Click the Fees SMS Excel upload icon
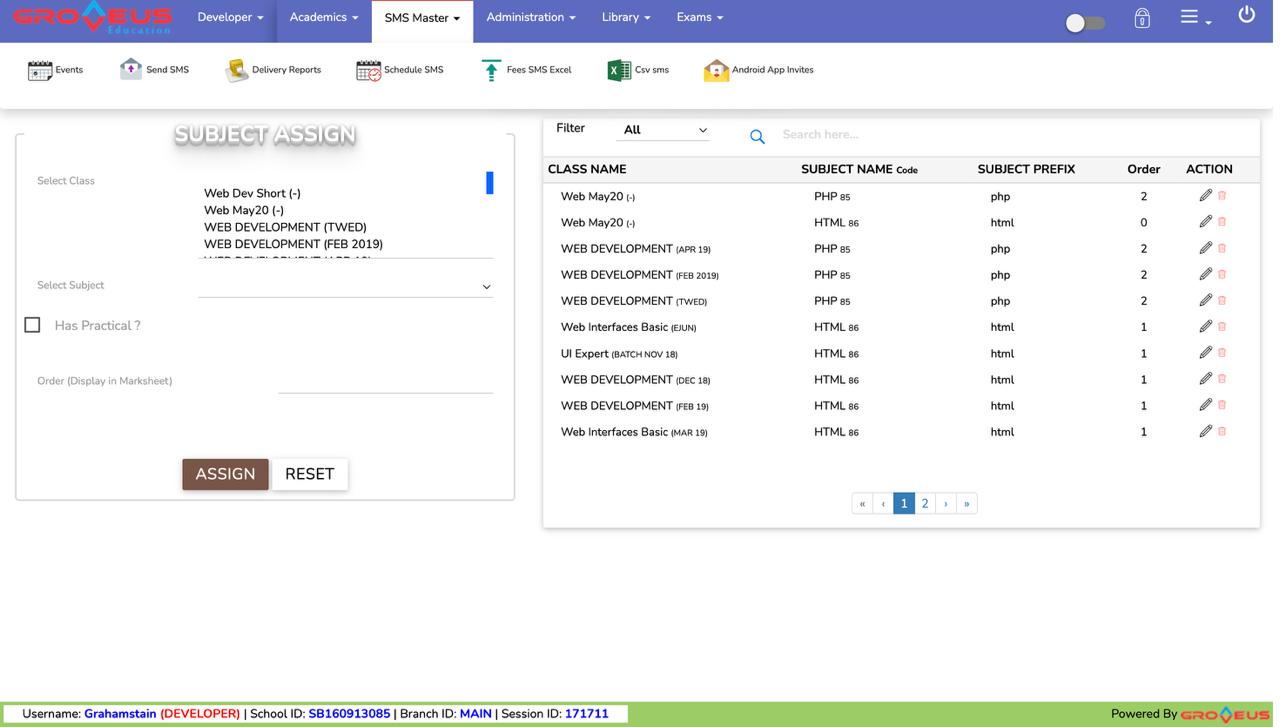The width and height of the screenshot is (1280, 727). tap(491, 70)
